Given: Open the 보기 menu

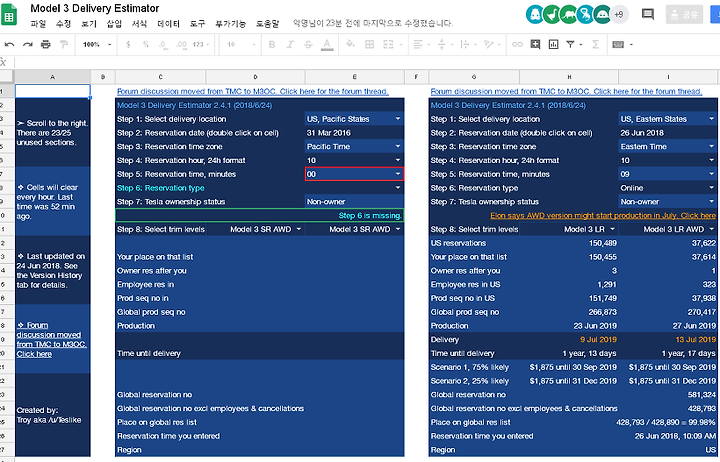Looking at the screenshot, I should [89, 23].
